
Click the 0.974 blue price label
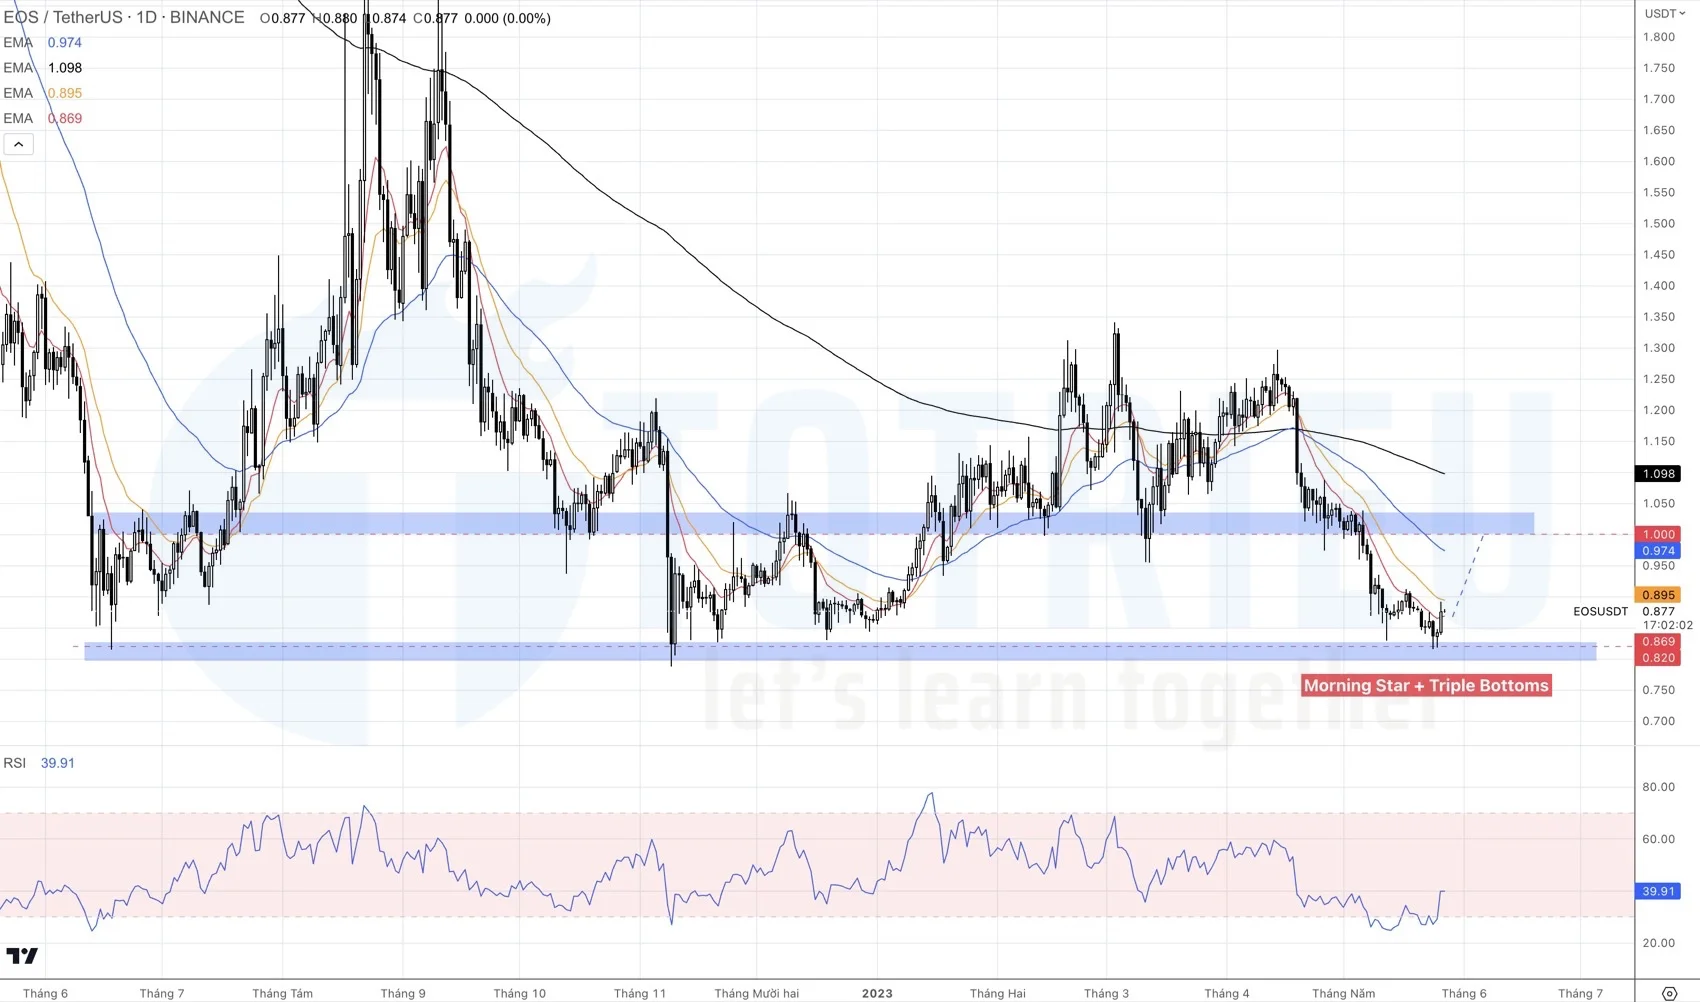pos(1658,551)
